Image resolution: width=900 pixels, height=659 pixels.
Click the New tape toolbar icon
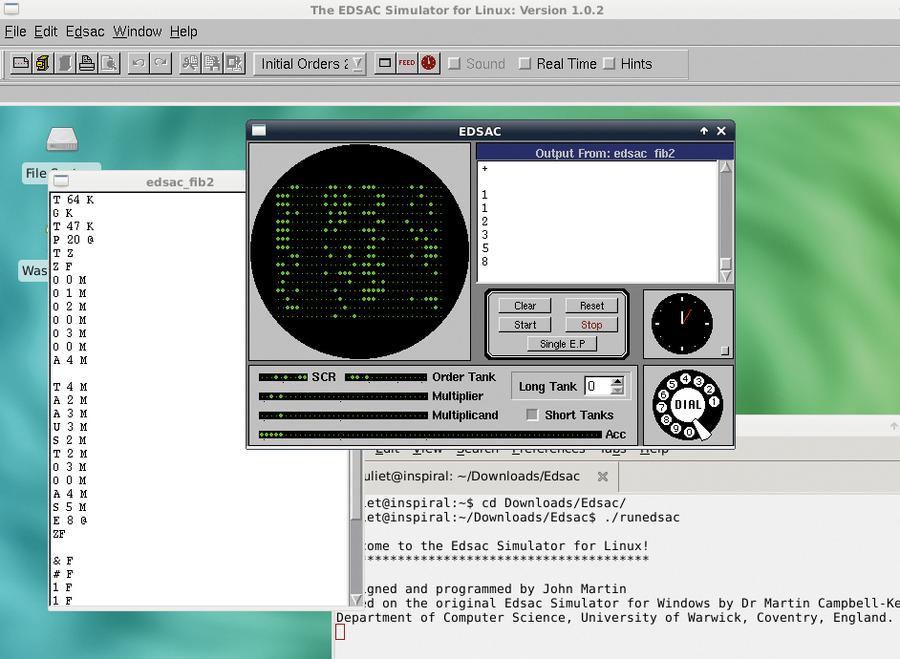pos(21,63)
